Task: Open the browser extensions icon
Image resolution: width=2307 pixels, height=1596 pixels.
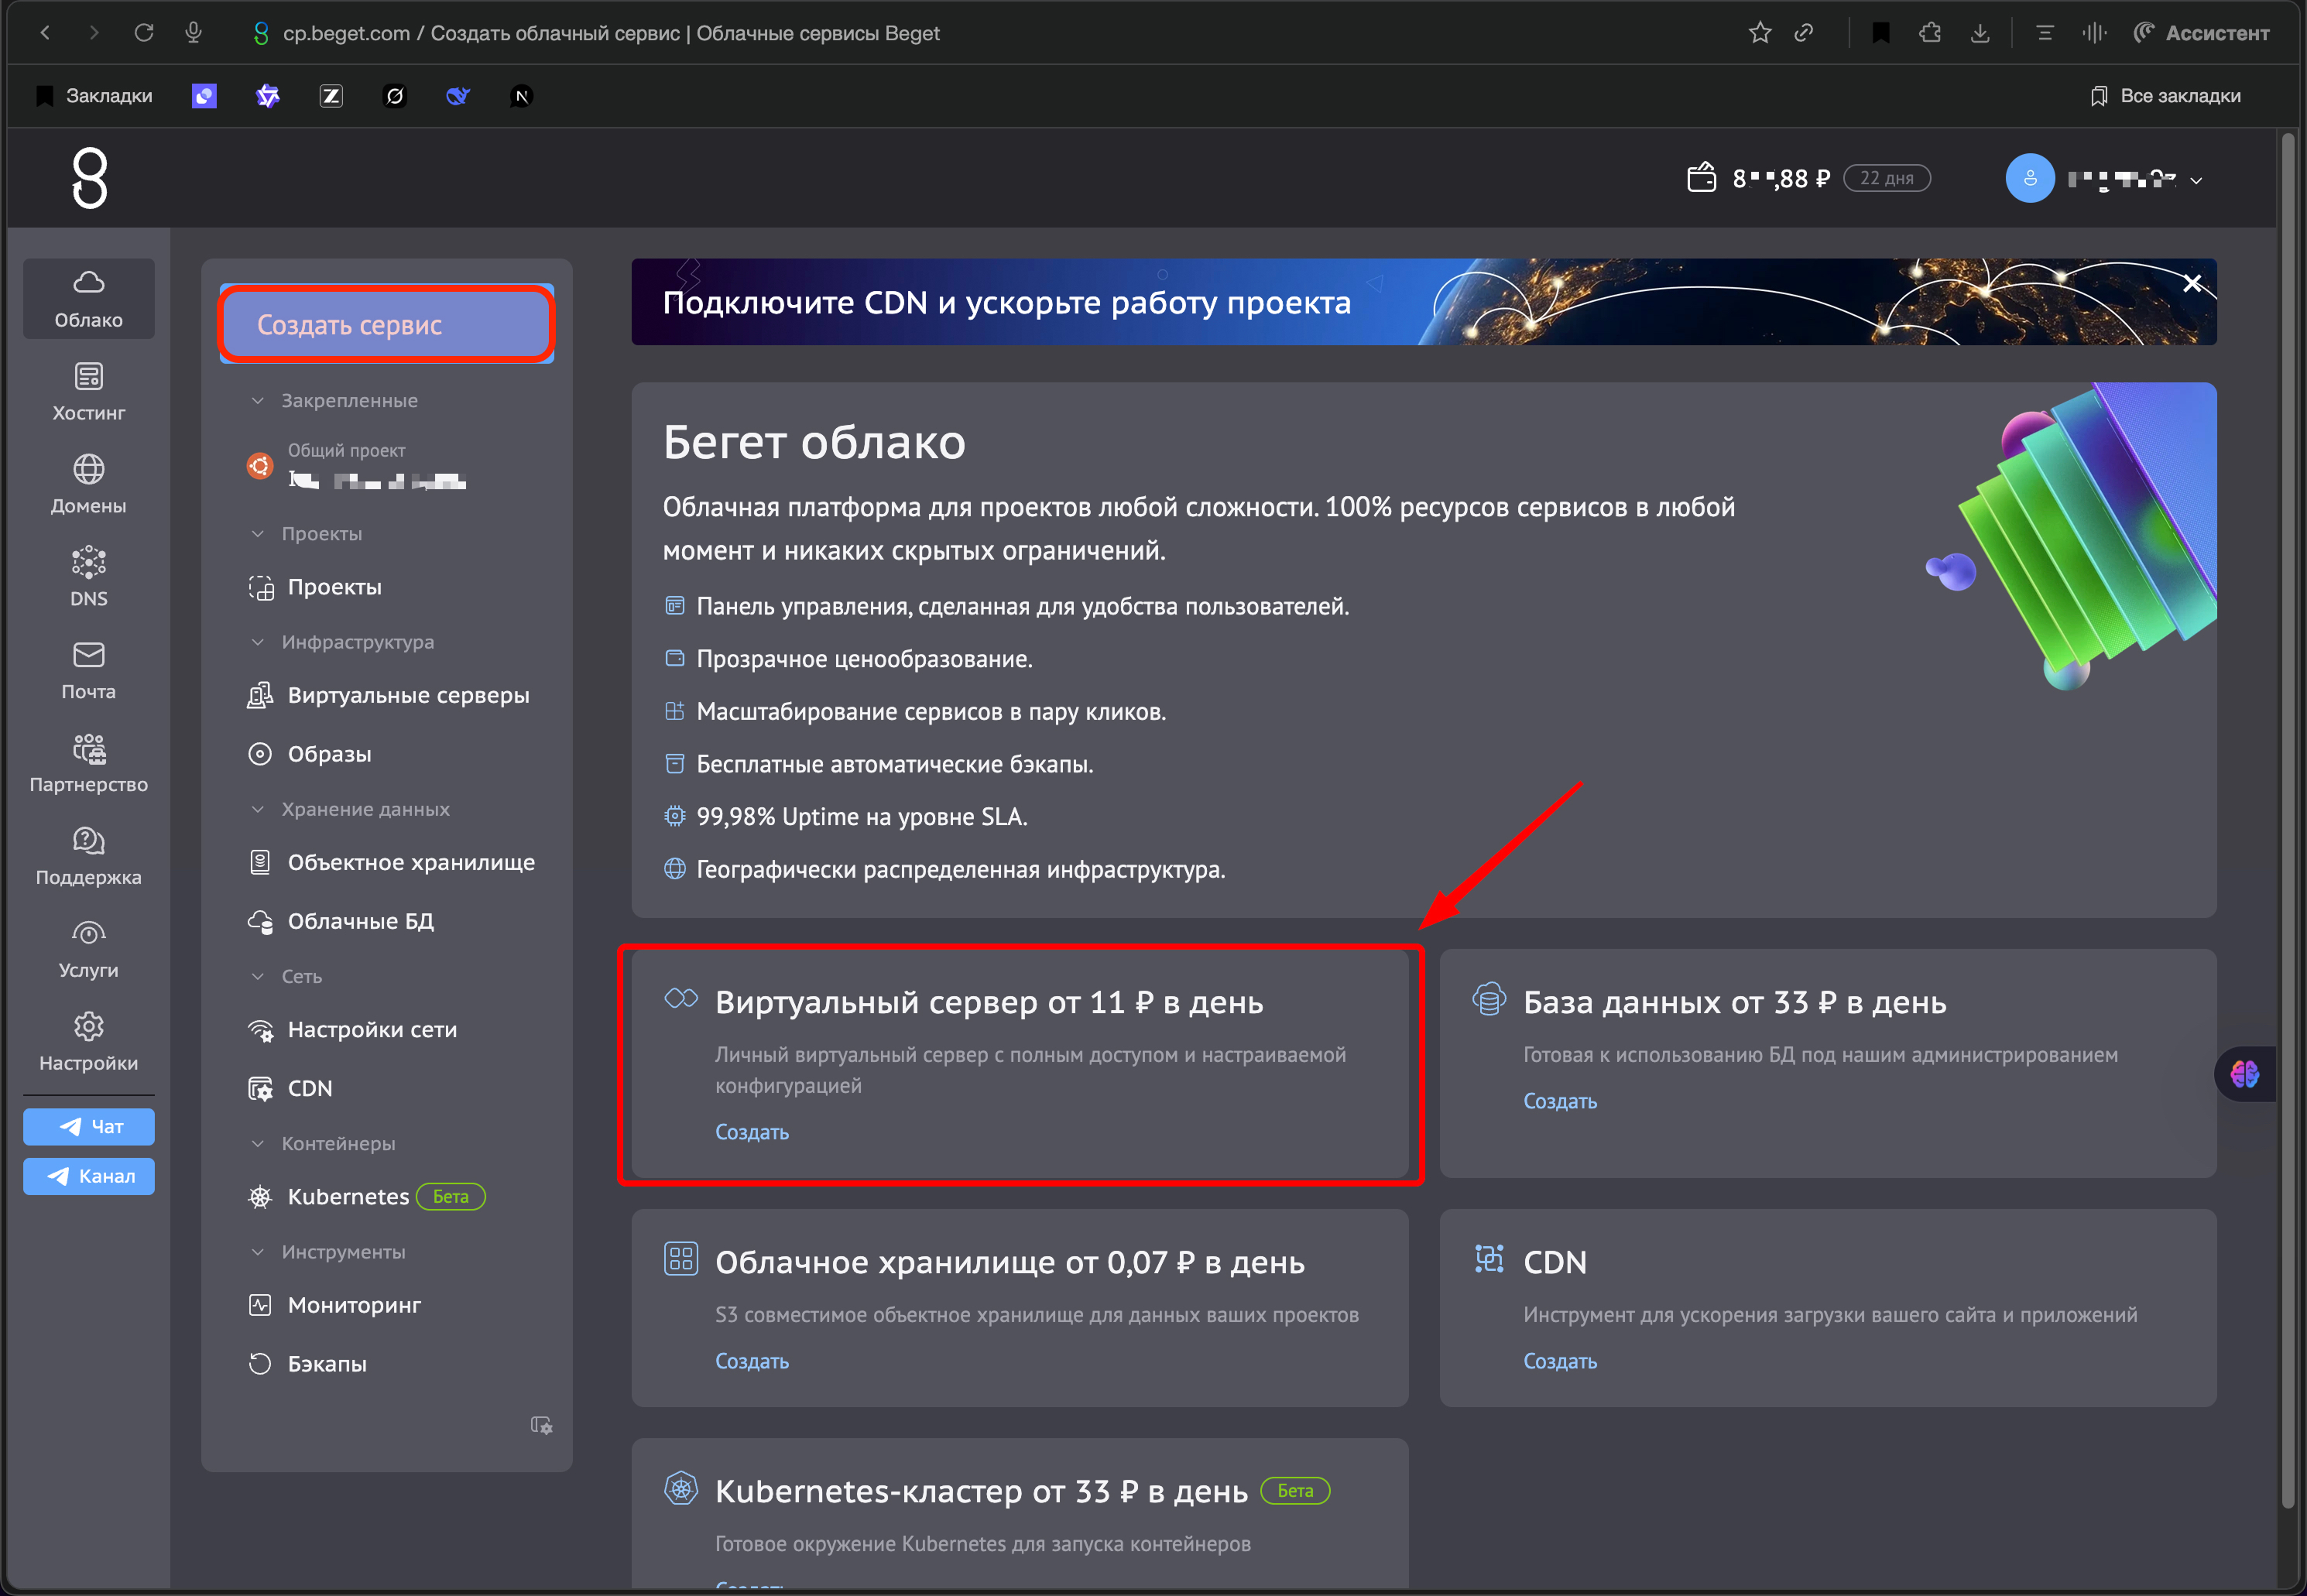Action: point(1930,33)
